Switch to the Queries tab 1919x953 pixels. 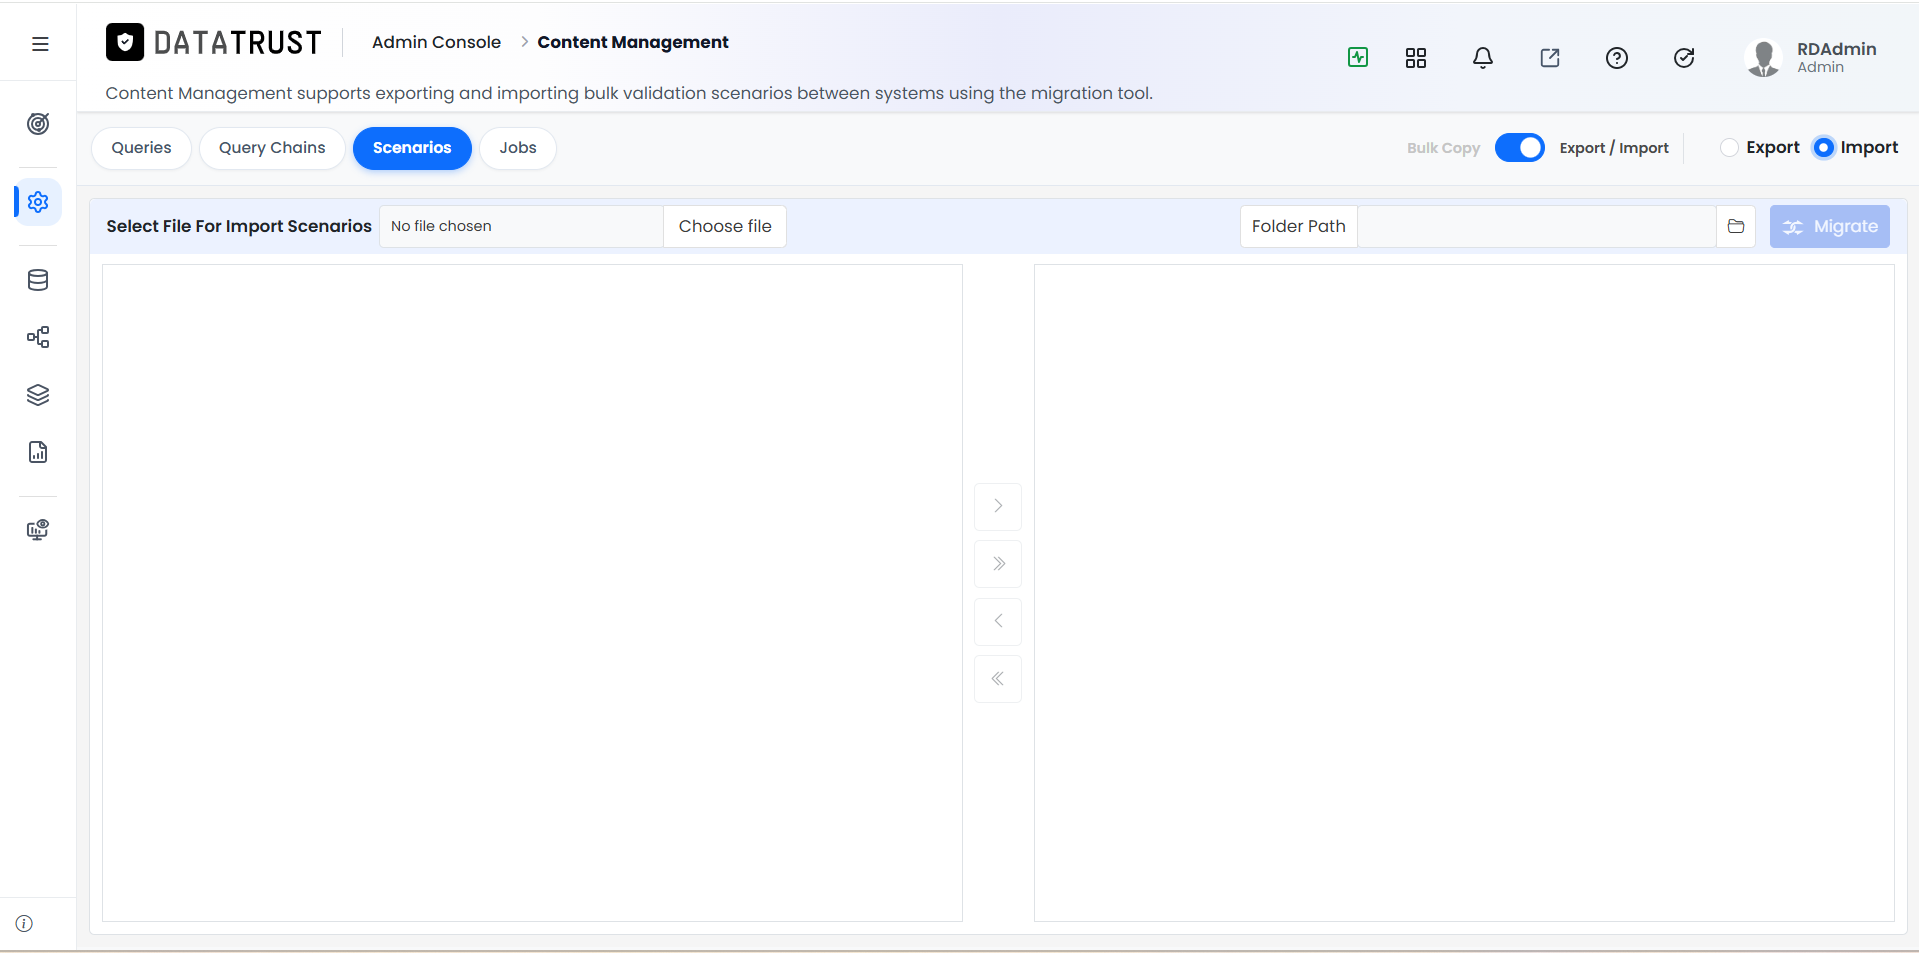141,148
